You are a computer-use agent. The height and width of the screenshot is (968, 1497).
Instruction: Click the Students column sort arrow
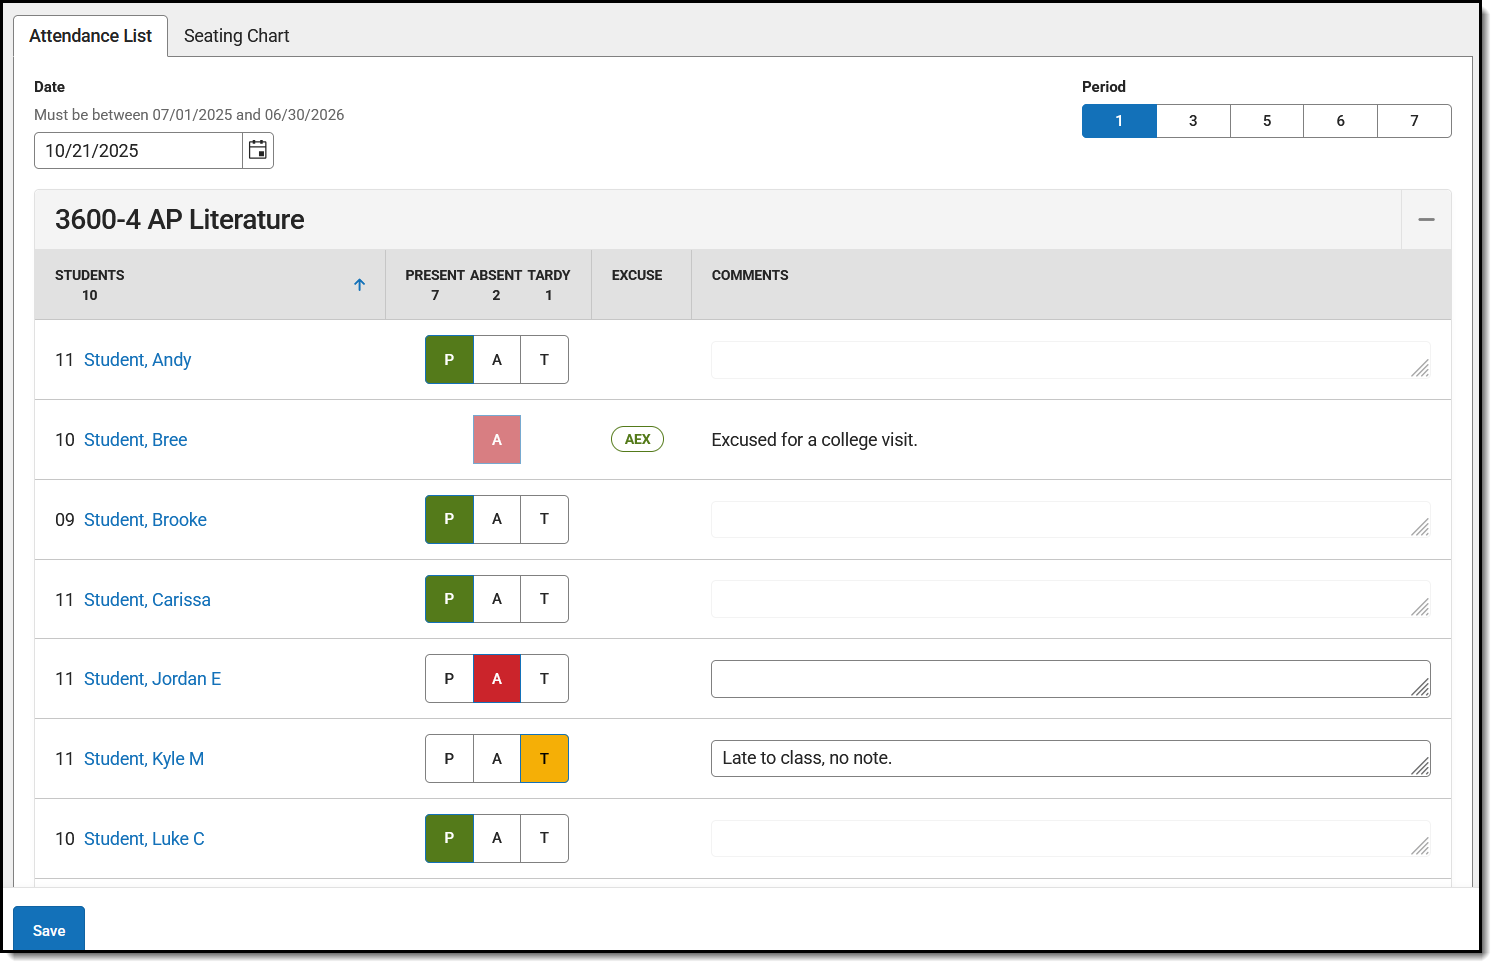[359, 284]
